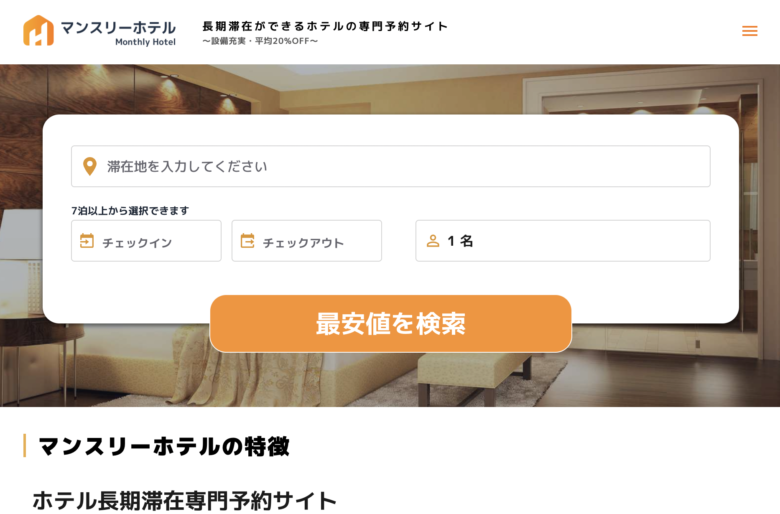Open the チェックイン date picker
Screen dimensions: 780x514
(146, 241)
